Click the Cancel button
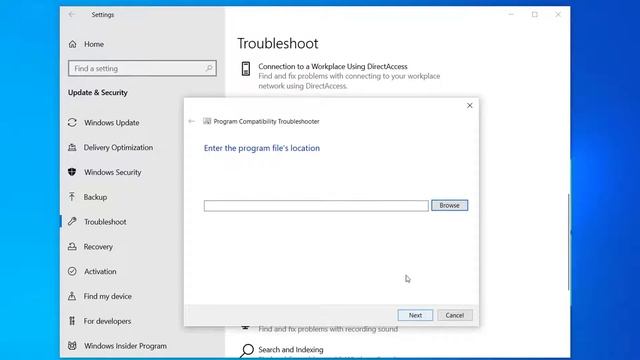This screenshot has width=640, height=360. tap(455, 315)
